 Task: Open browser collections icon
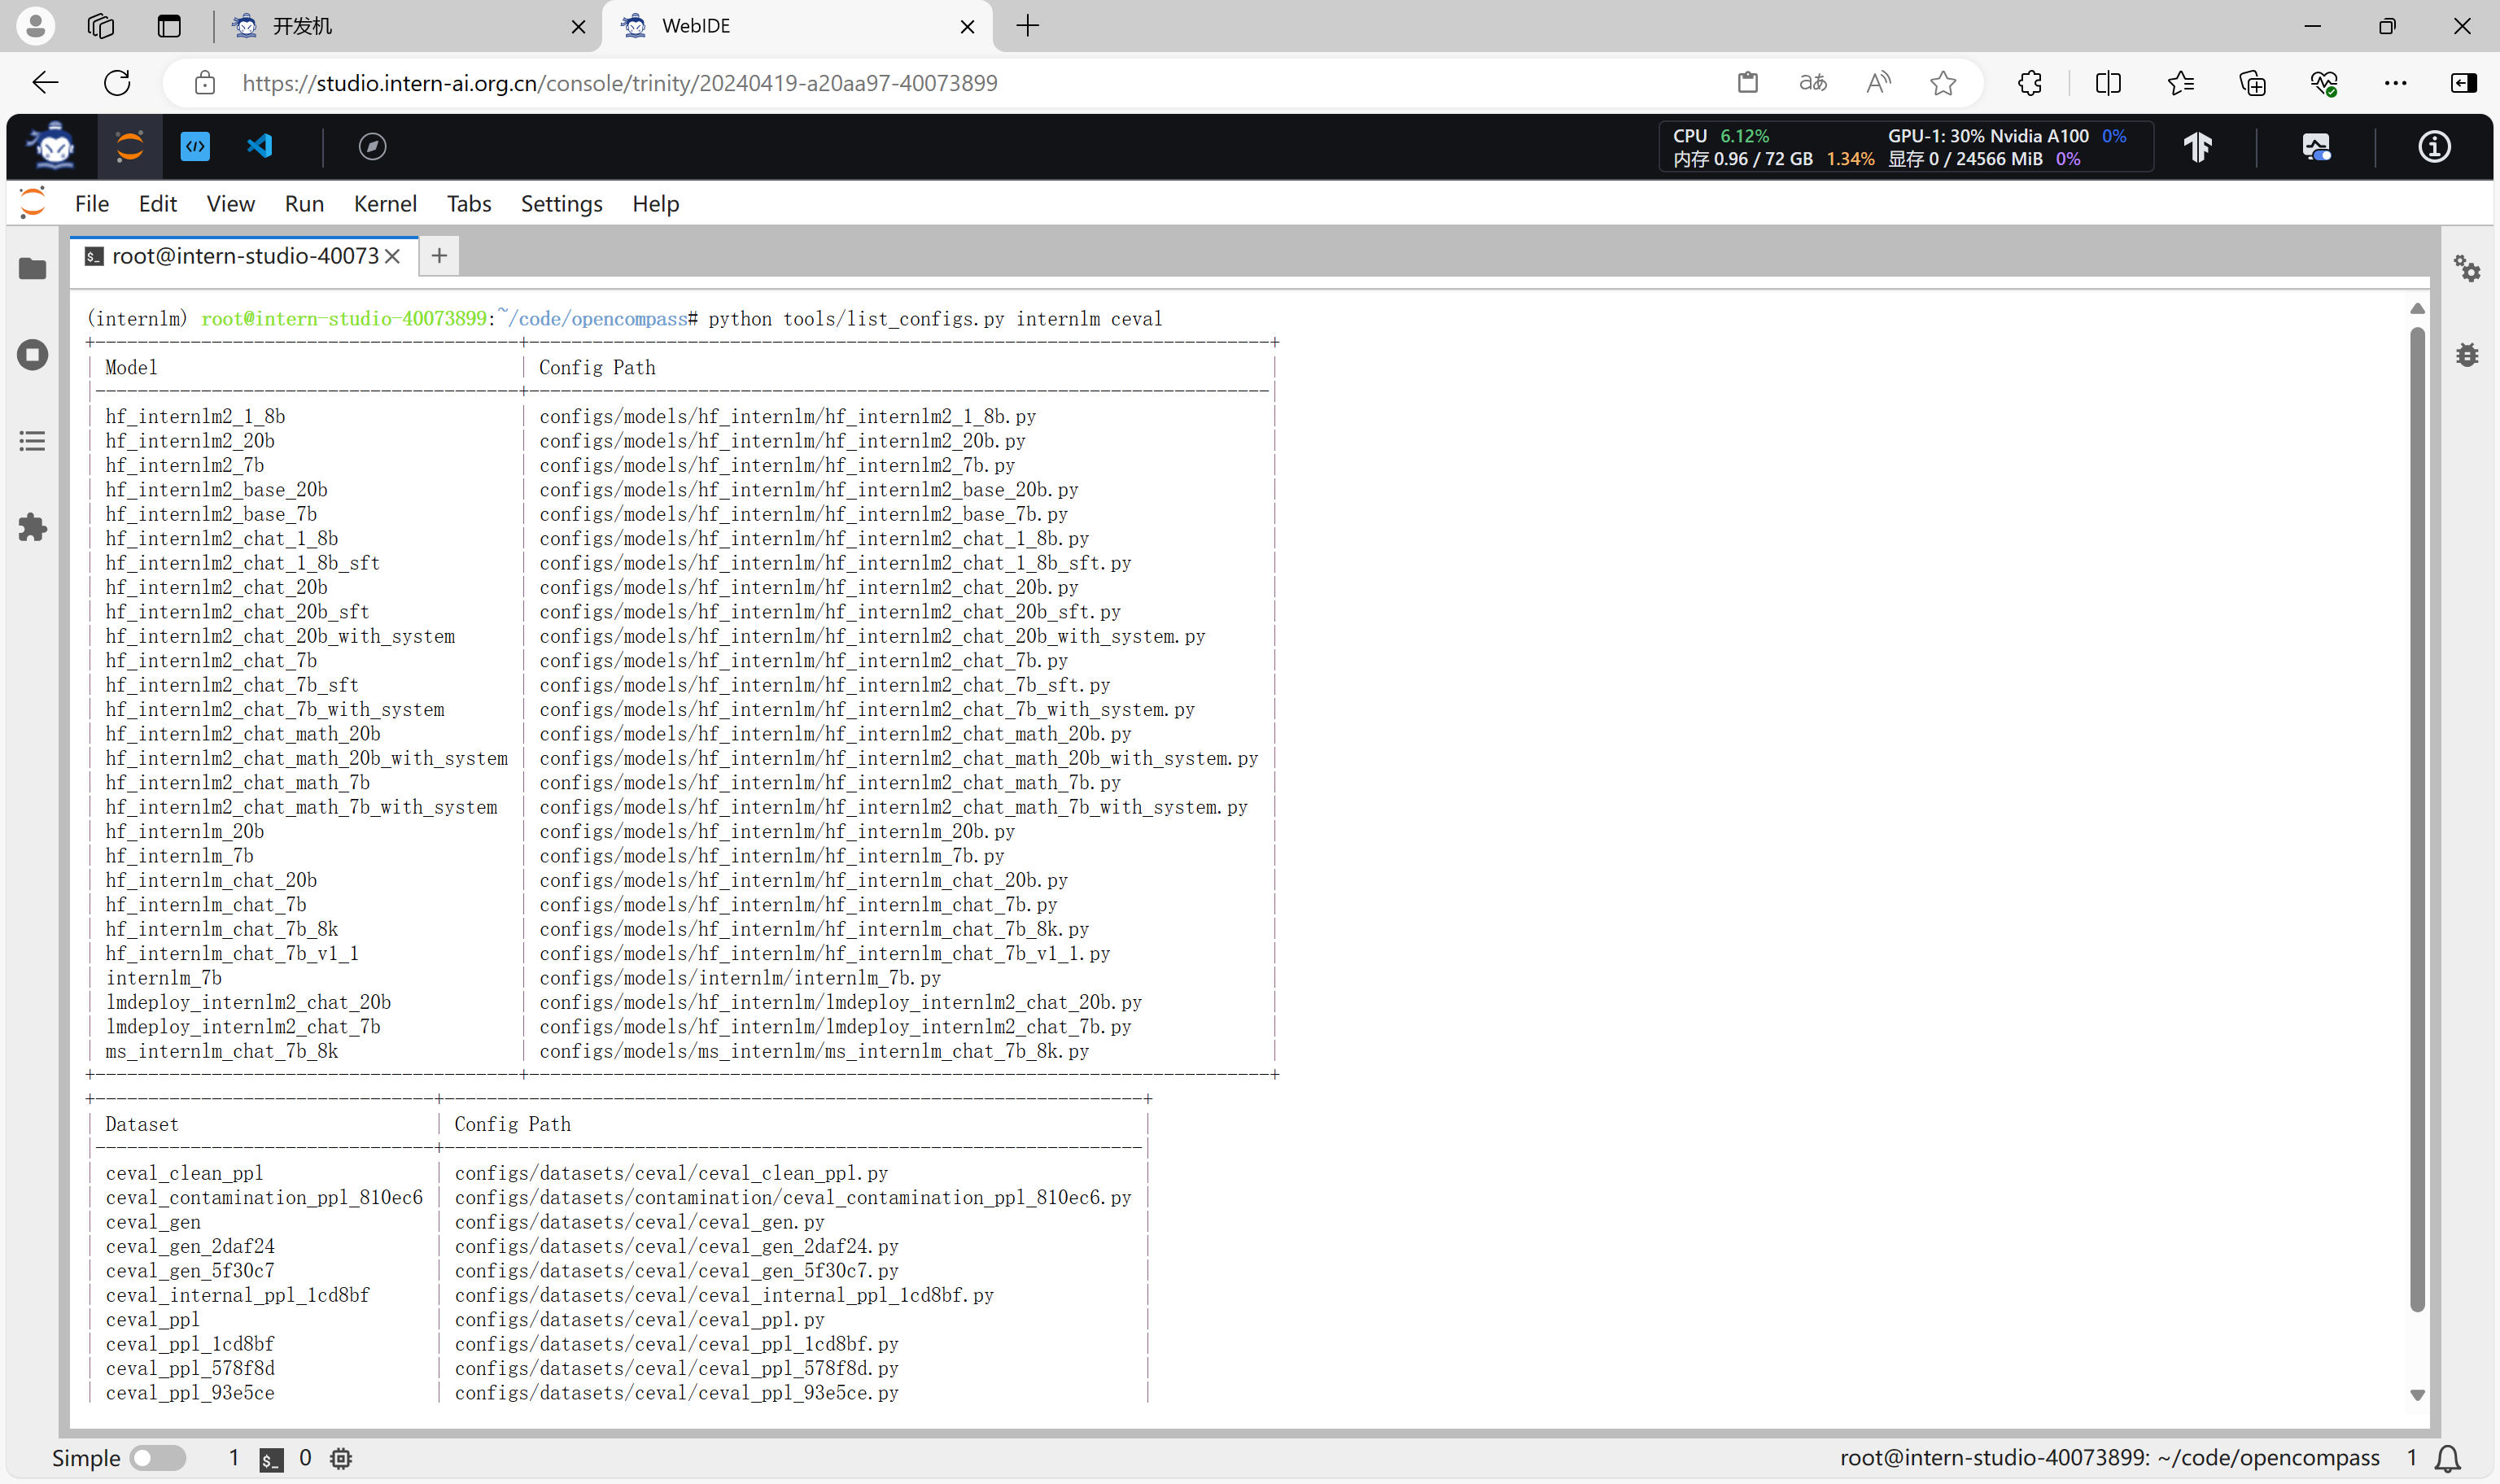click(x=2252, y=82)
